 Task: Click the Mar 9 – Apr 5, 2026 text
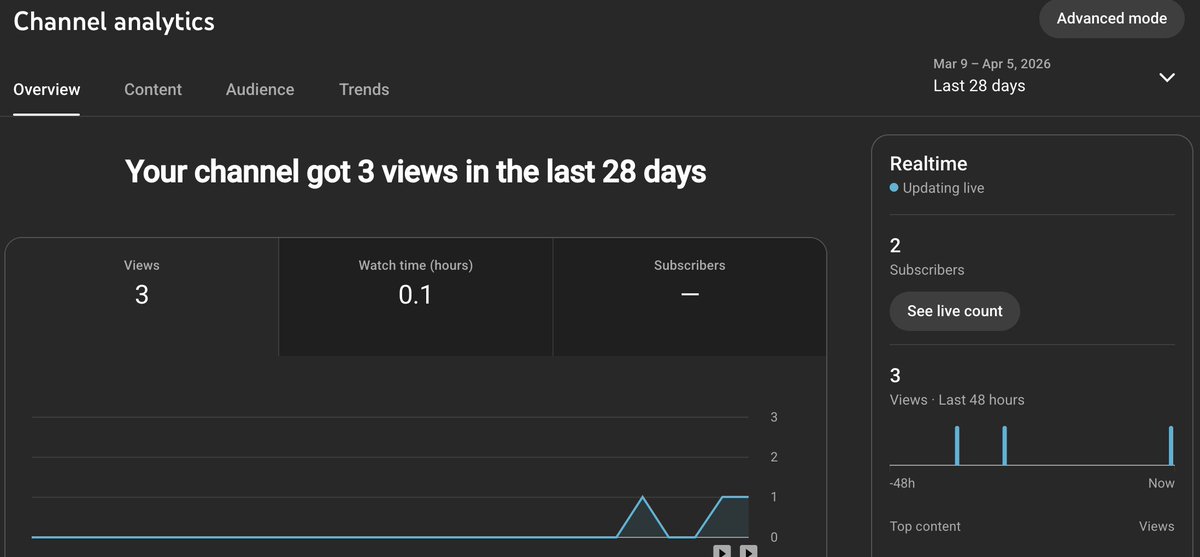tap(992, 63)
